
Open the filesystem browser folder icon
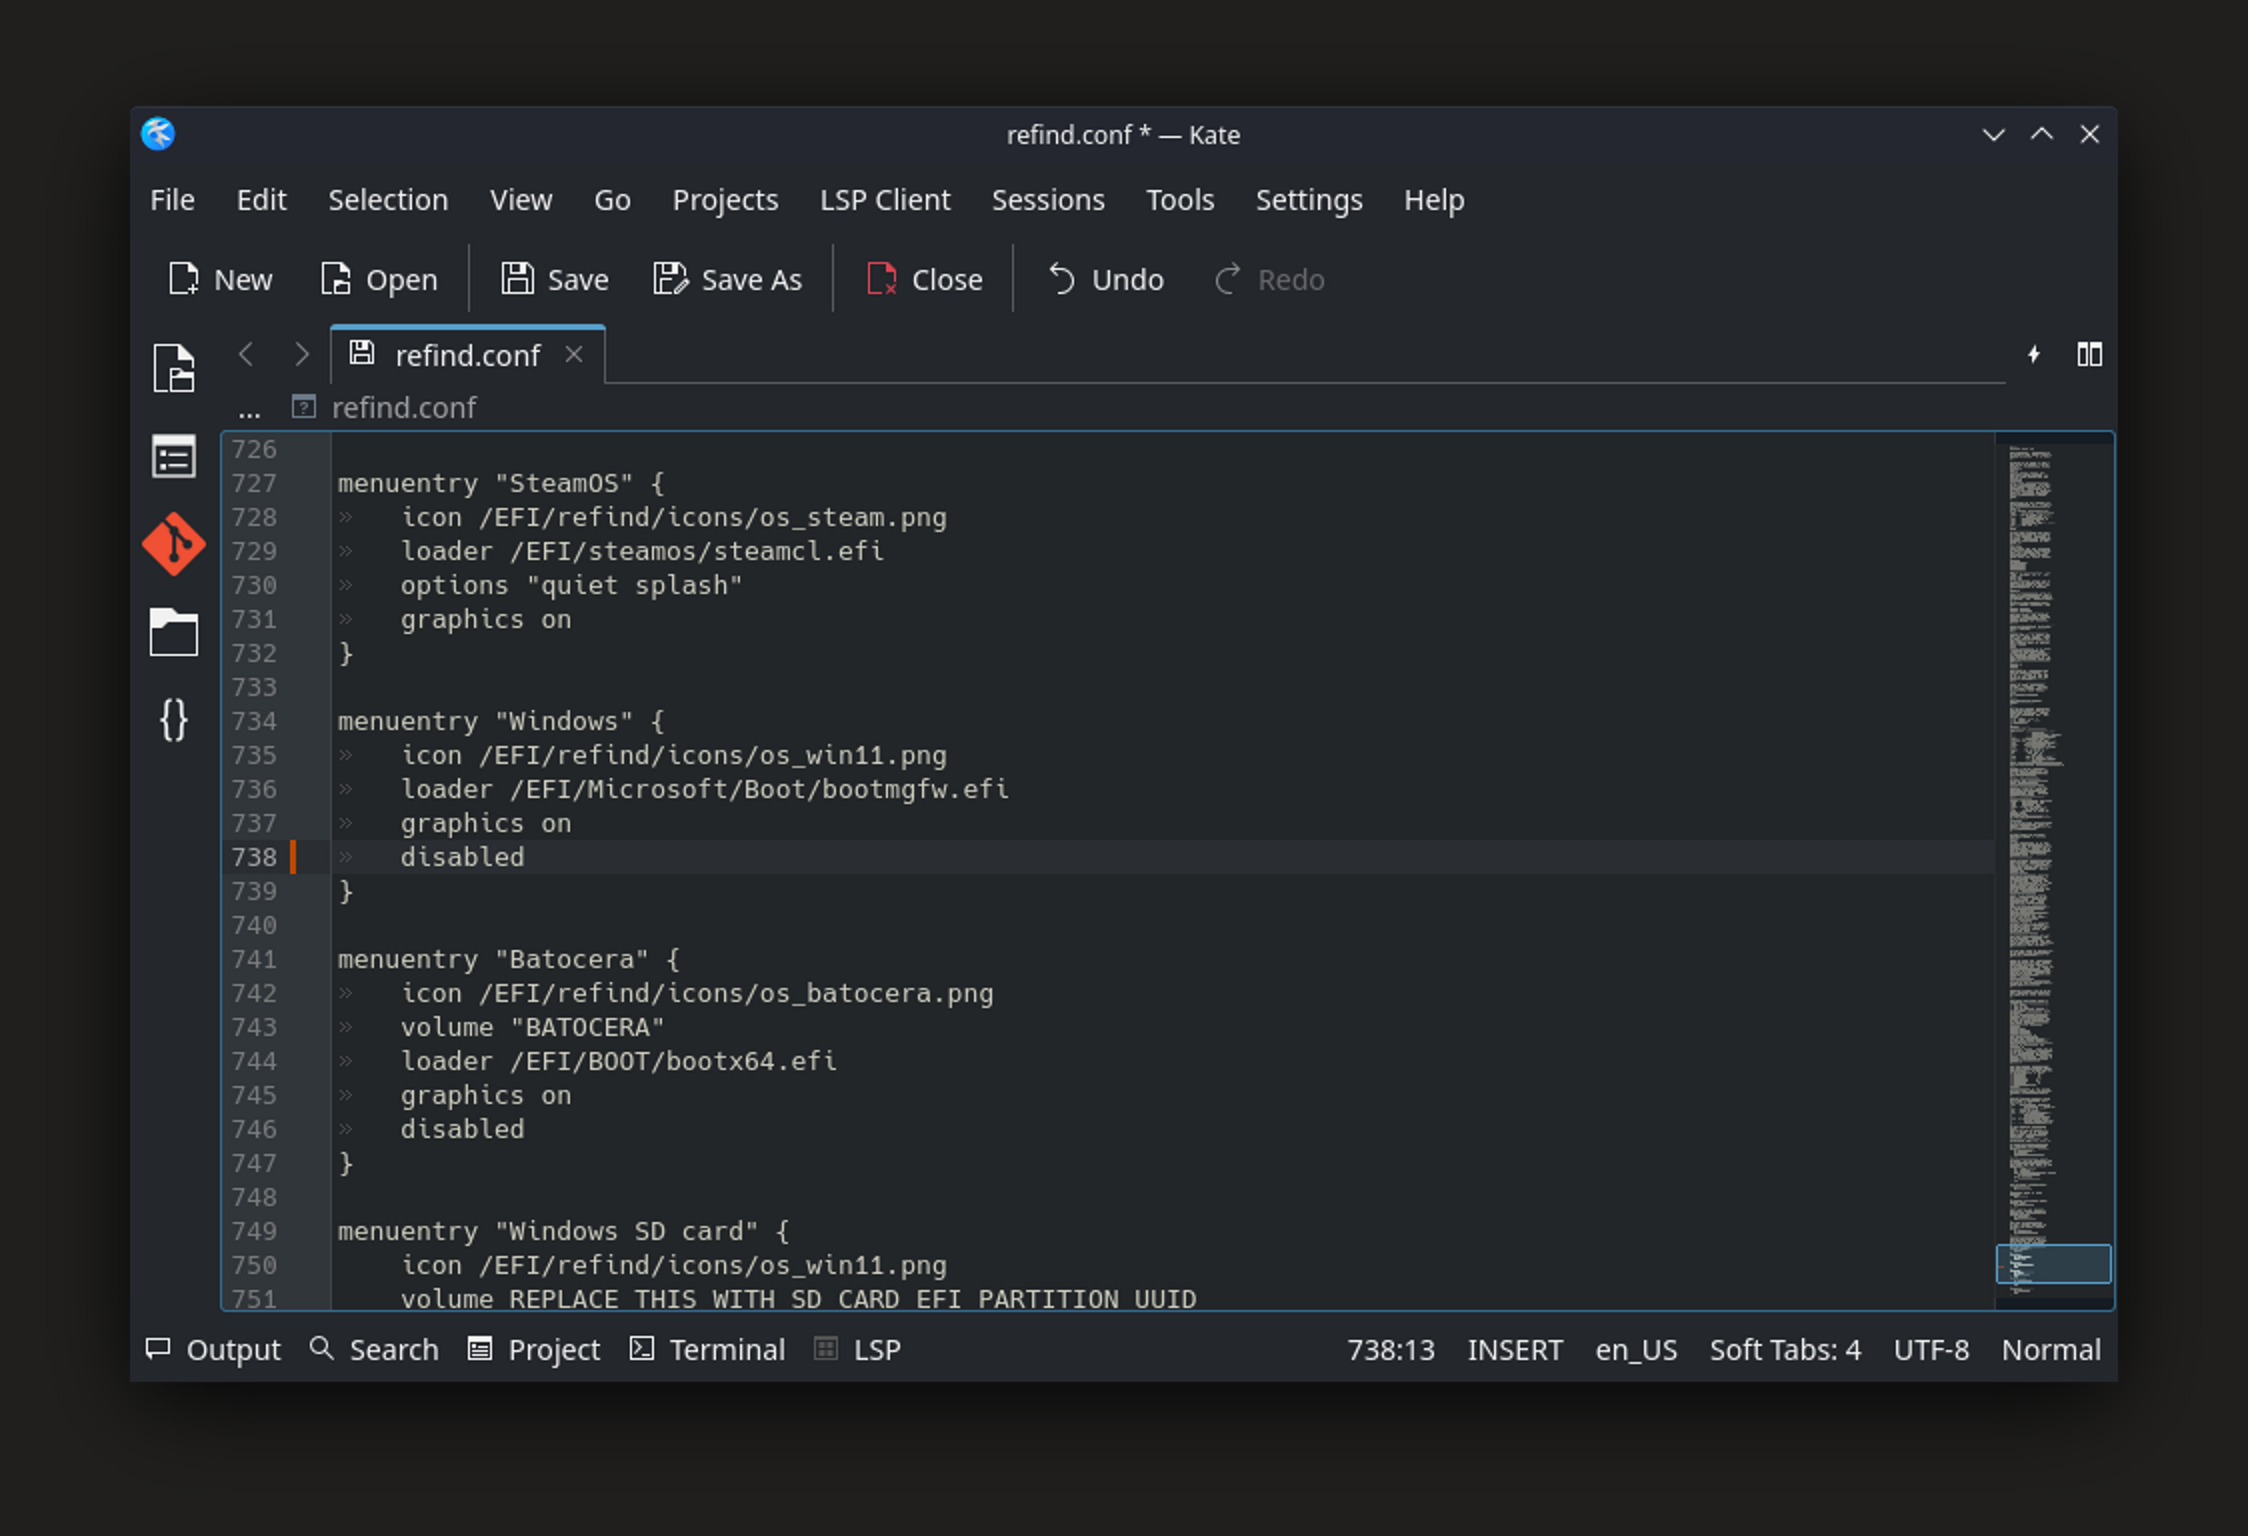174,632
